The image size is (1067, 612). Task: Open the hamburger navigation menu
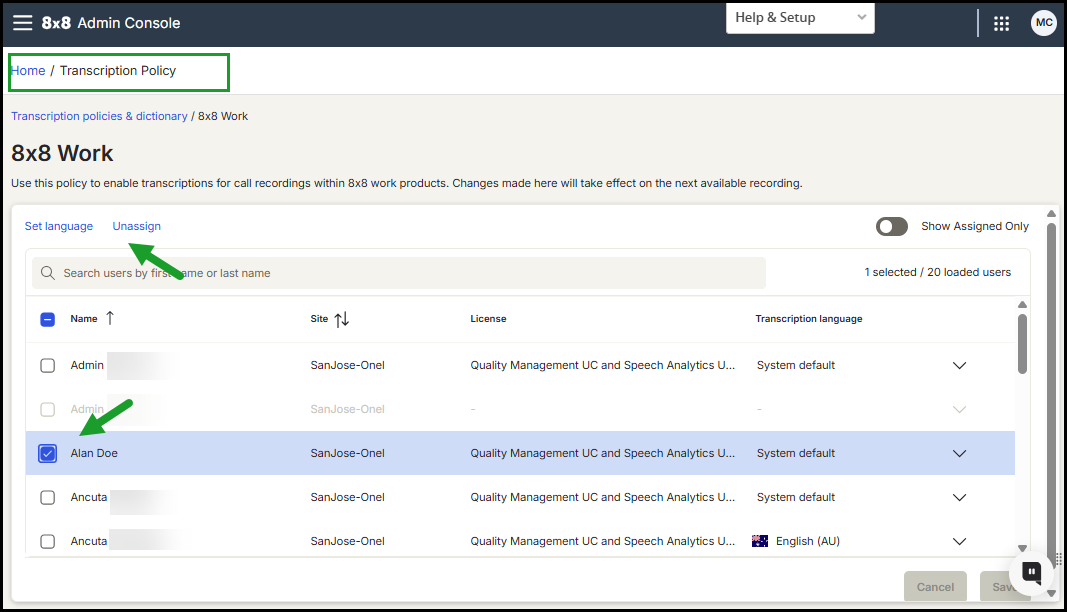22,23
